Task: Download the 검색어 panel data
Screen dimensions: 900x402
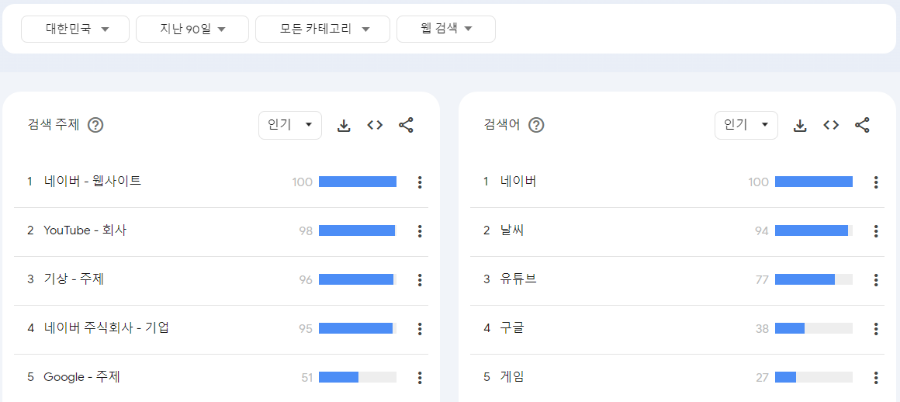Action: click(800, 125)
